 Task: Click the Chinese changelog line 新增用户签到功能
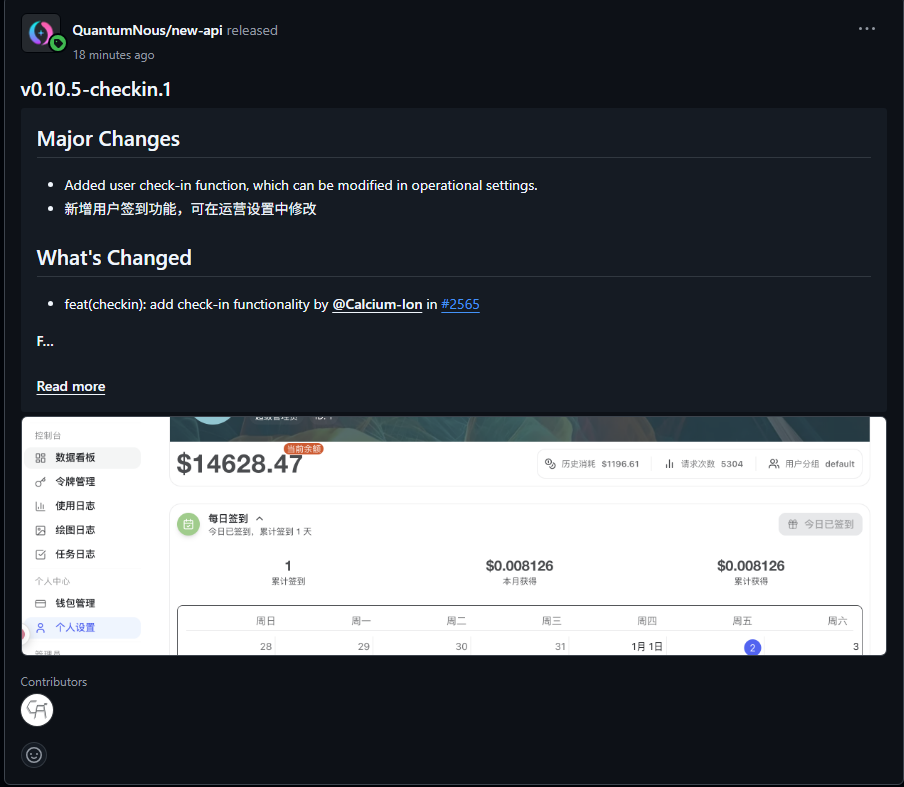click(190, 209)
